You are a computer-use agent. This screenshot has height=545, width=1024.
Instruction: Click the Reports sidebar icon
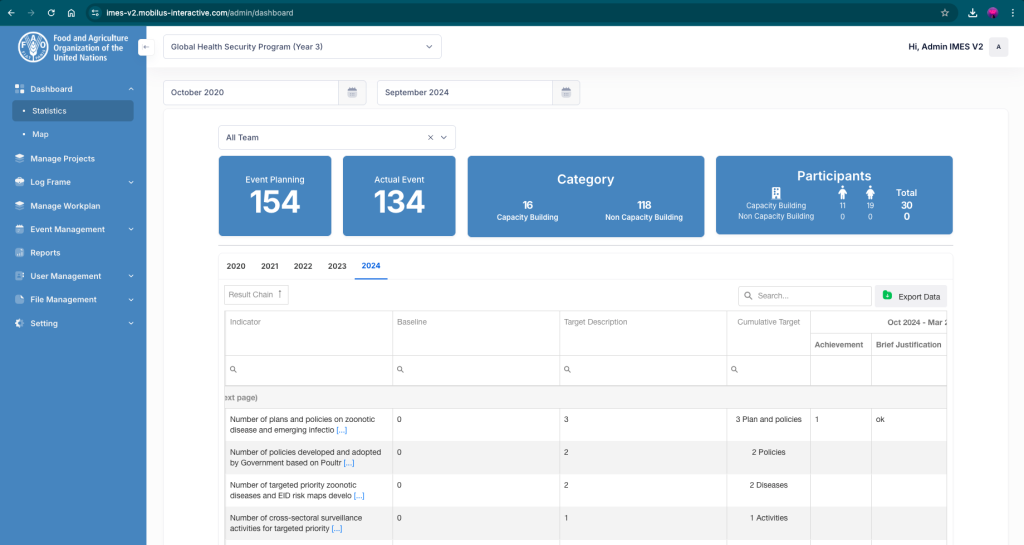(x=20, y=253)
